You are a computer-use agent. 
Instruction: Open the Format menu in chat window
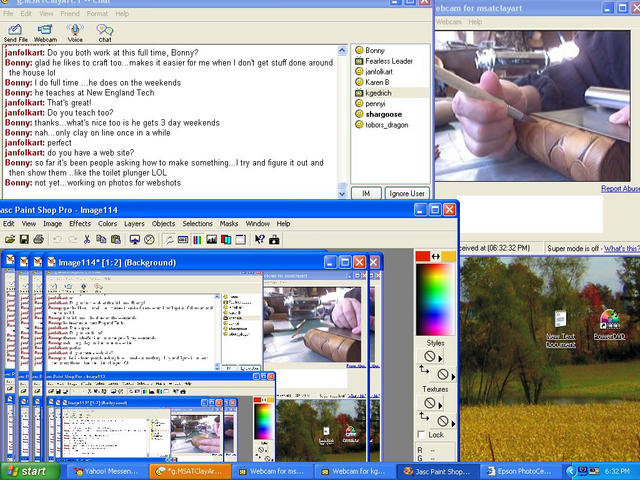[x=97, y=13]
